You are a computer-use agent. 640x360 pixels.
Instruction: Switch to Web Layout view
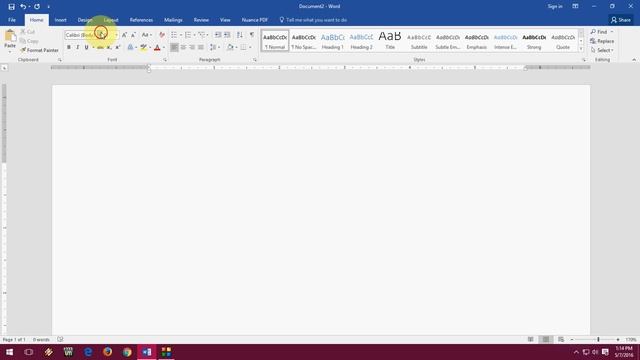[x=561, y=339]
